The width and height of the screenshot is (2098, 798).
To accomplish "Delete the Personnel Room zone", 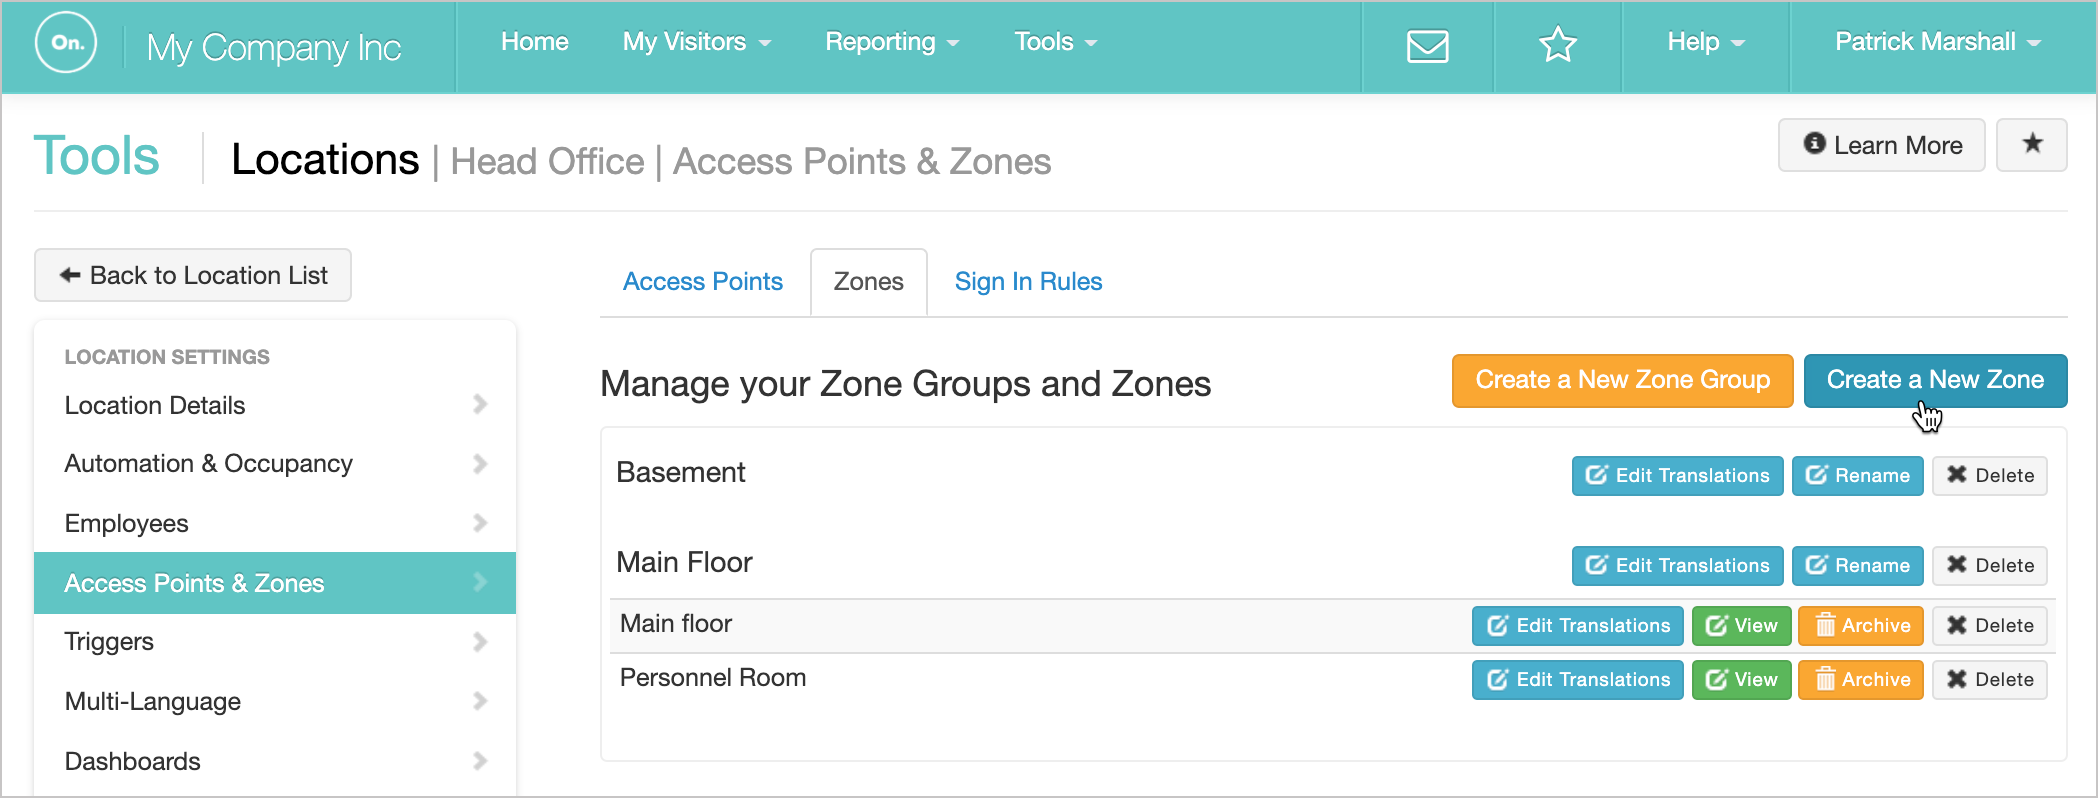I will coord(1989,680).
